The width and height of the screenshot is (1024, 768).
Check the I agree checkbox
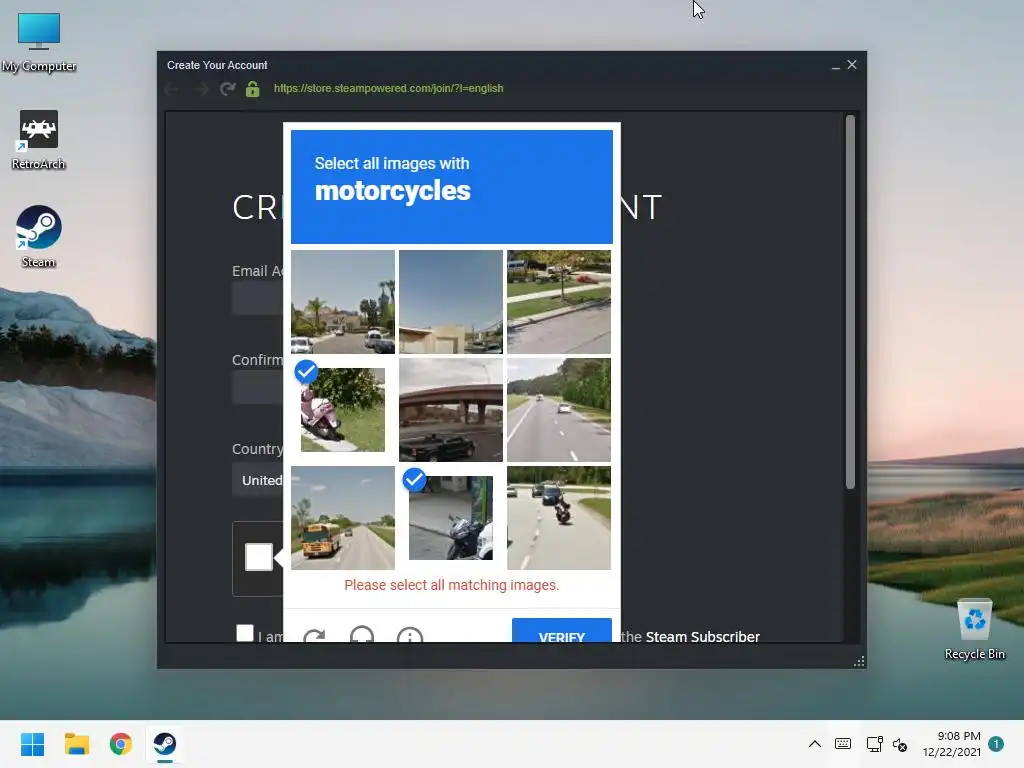click(245, 633)
